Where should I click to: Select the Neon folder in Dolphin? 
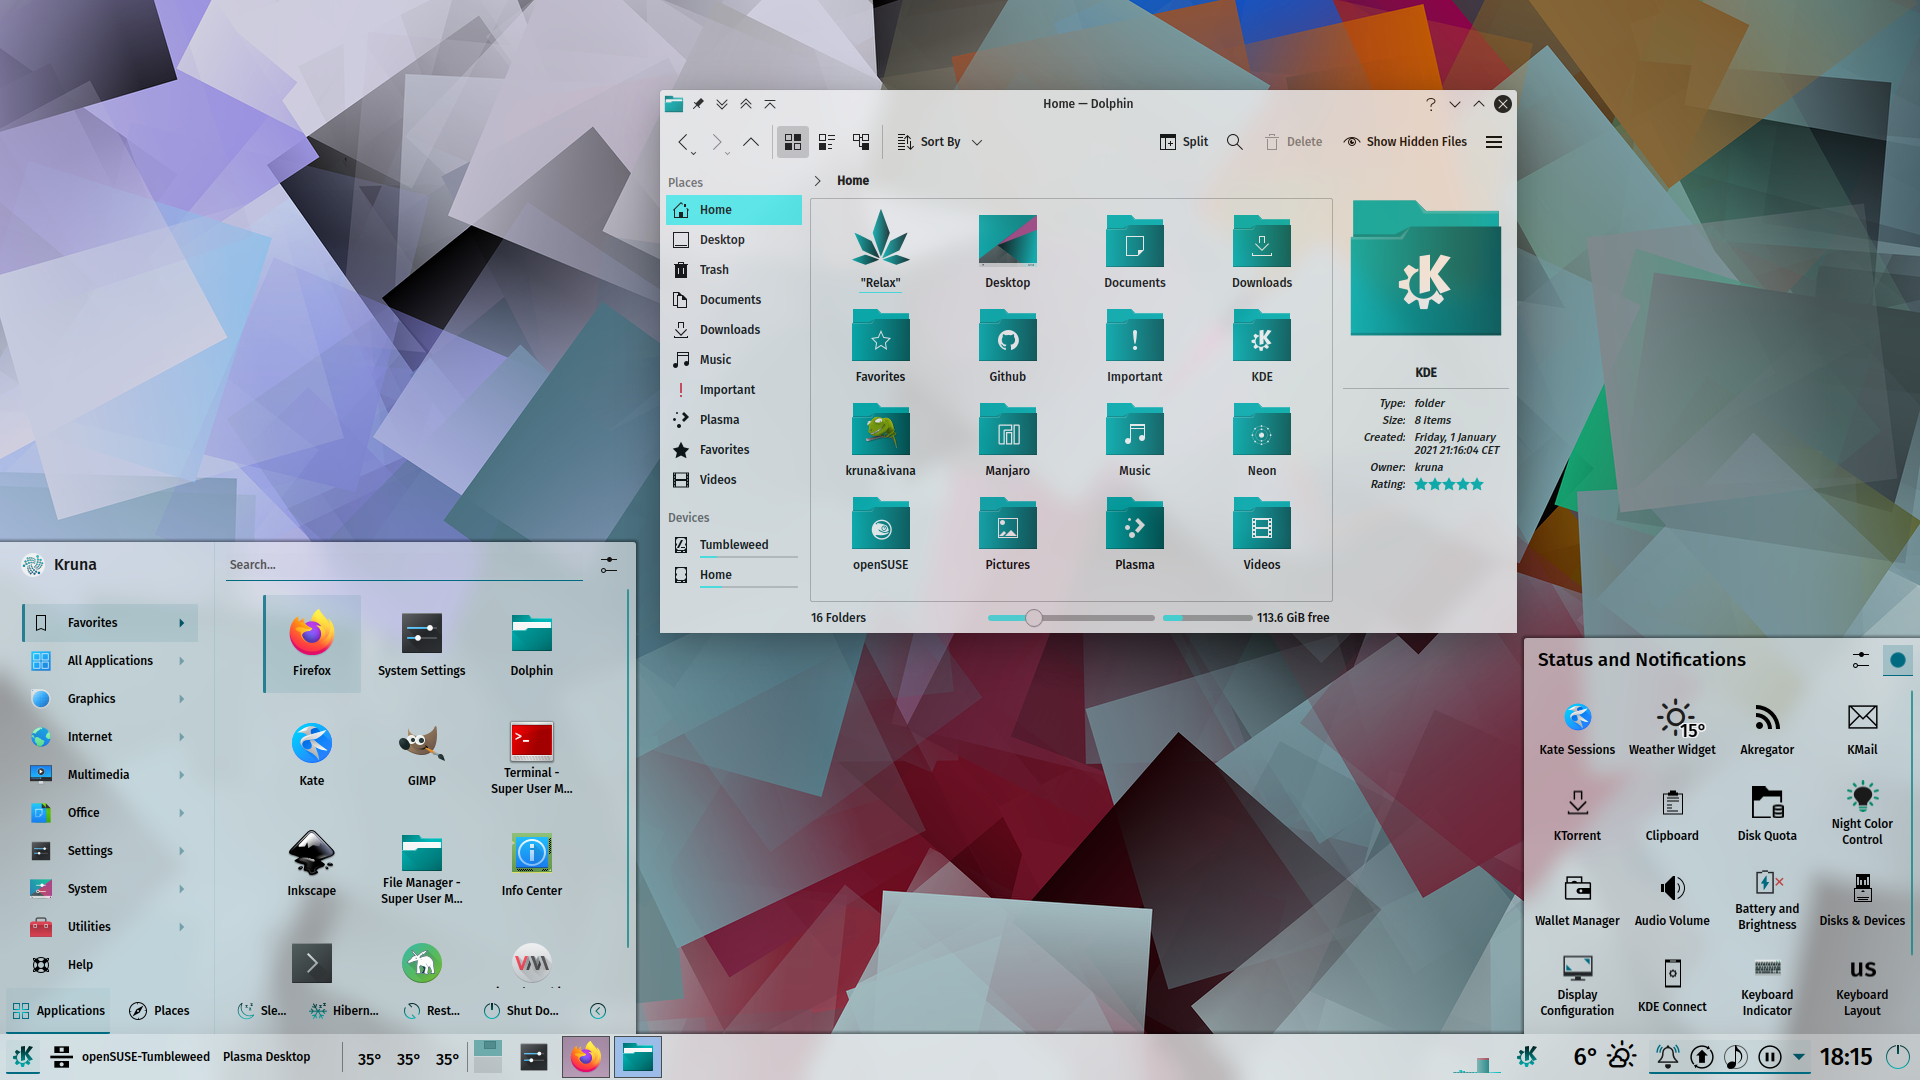coord(1261,440)
